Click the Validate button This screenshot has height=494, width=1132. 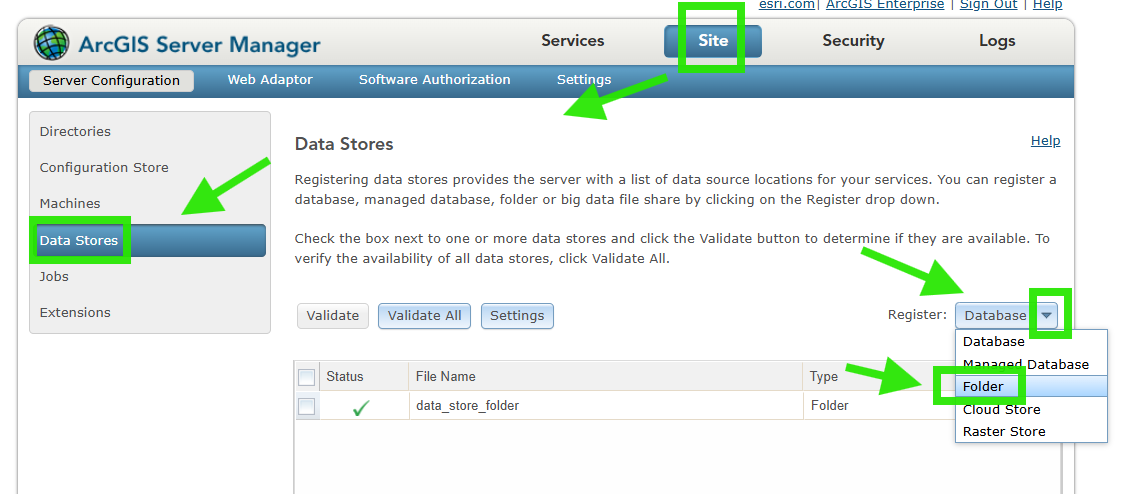tap(333, 316)
